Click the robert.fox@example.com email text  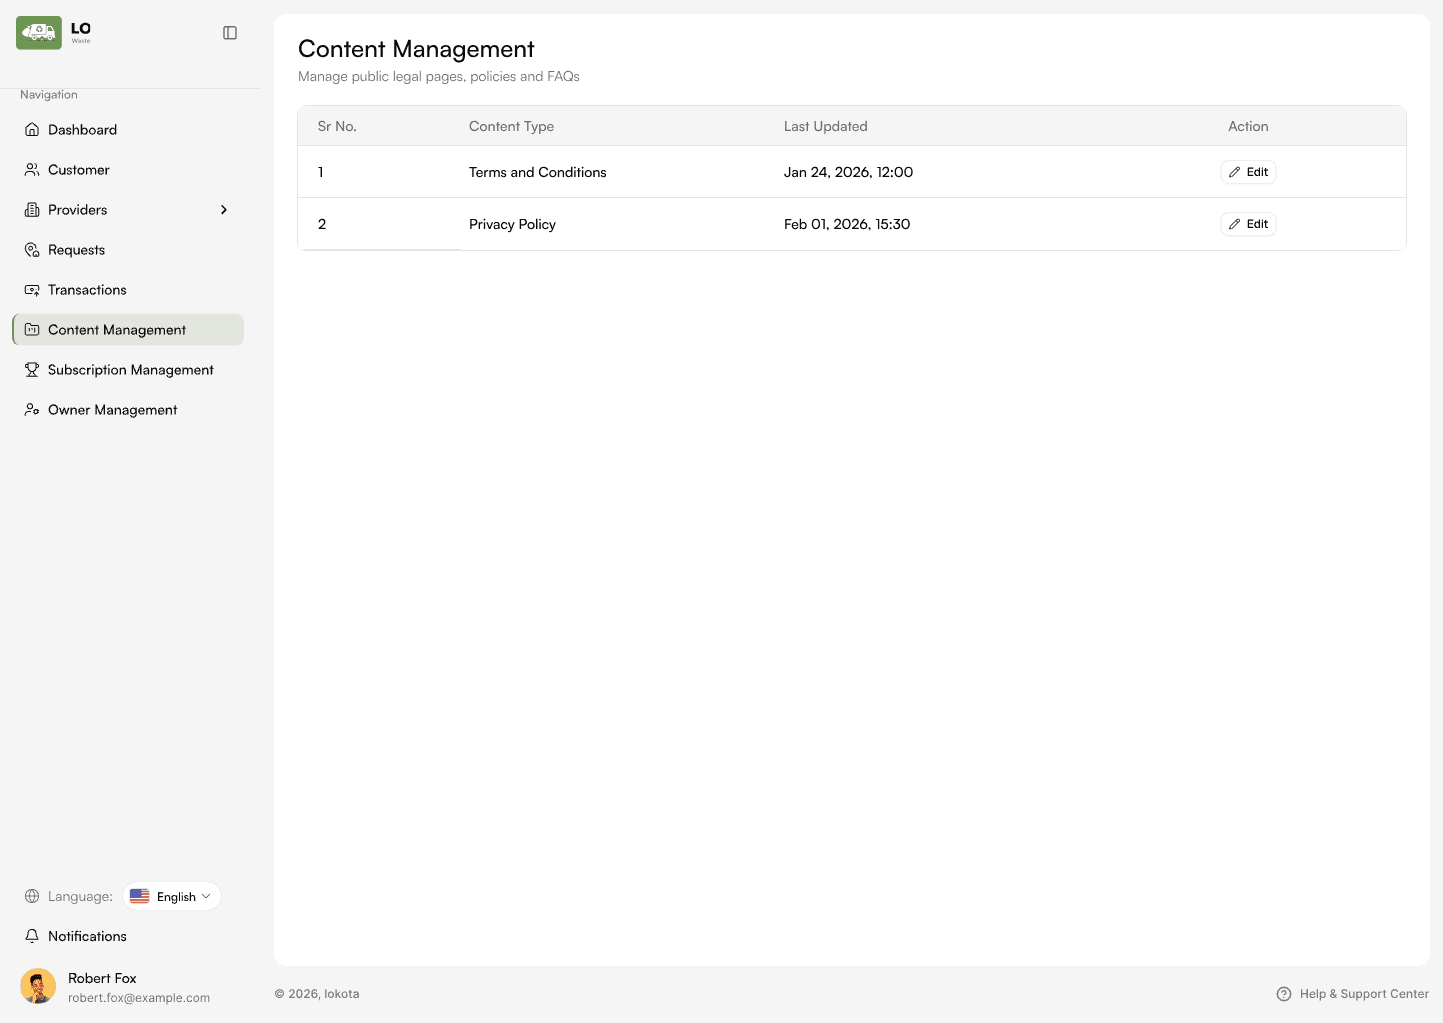139,998
